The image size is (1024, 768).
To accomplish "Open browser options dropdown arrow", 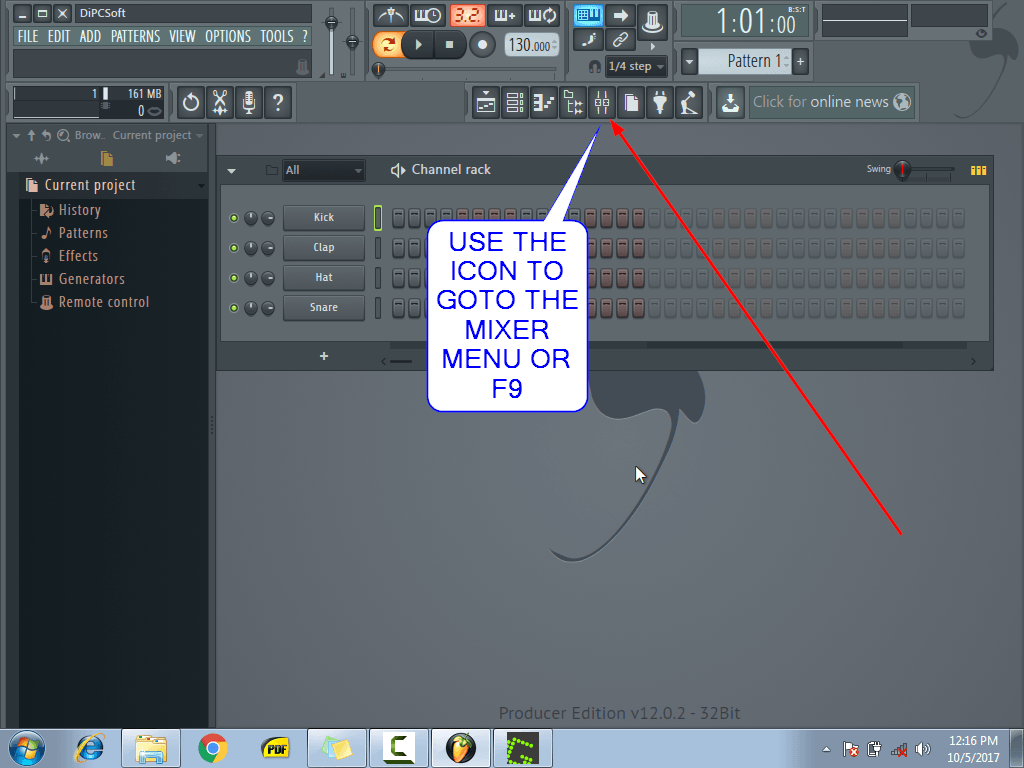I will [x=16, y=136].
